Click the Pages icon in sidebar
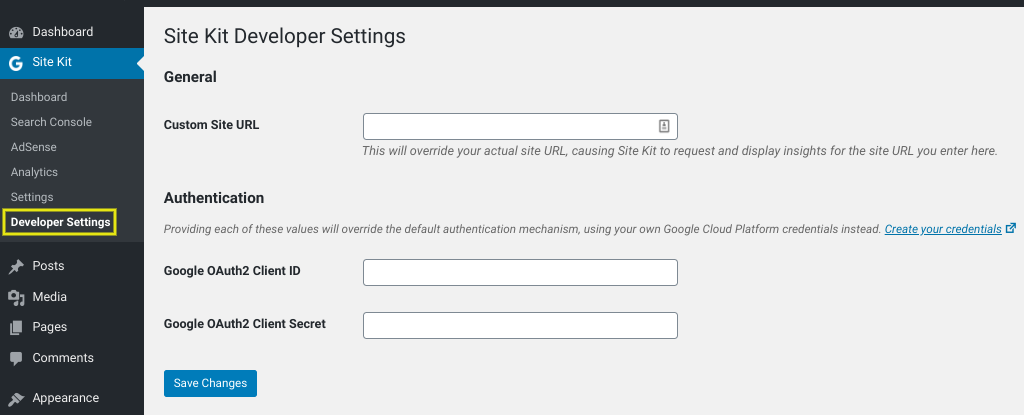 tap(16, 327)
